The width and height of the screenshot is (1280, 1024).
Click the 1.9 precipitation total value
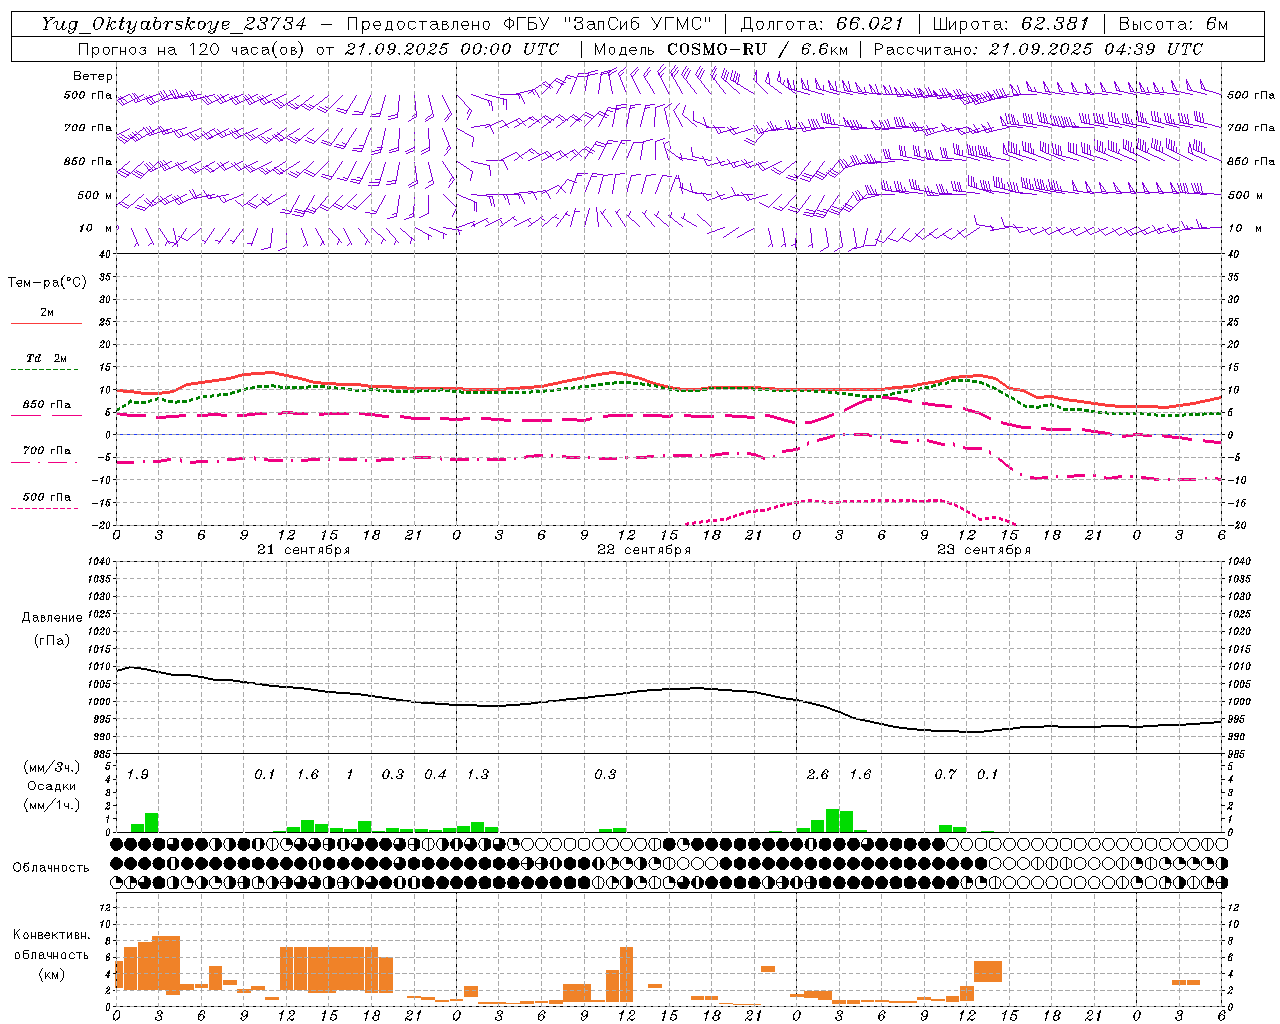(x=138, y=775)
